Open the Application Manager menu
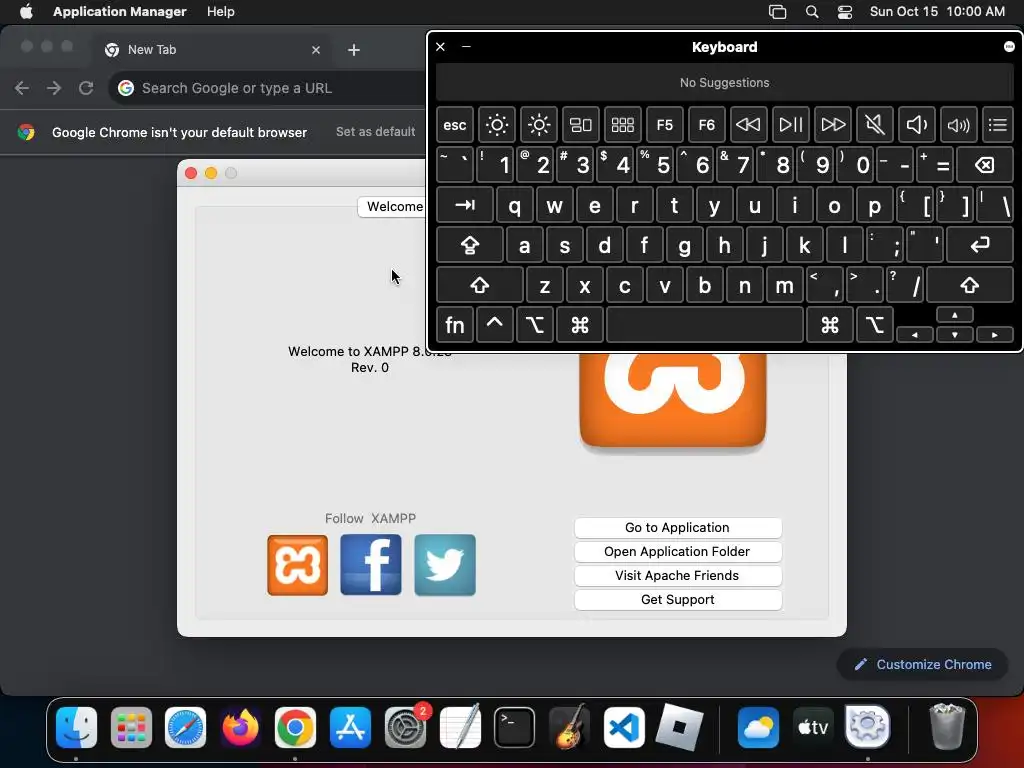Viewport: 1024px width, 768px height. (x=120, y=12)
